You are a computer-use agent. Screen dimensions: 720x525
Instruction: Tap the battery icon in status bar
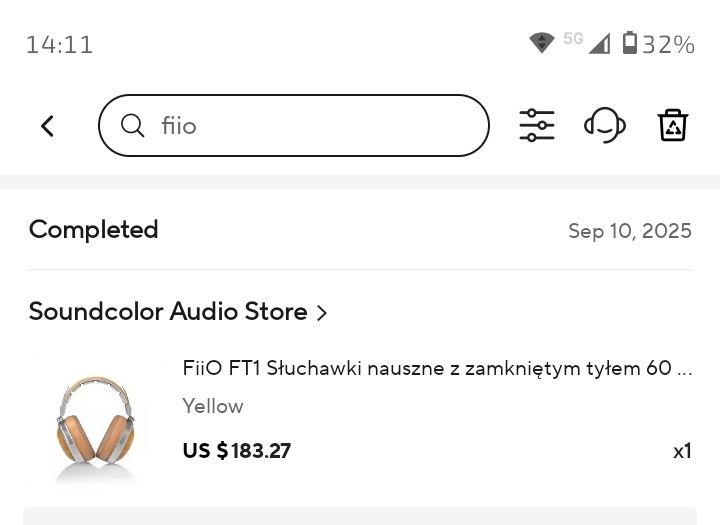pos(630,43)
